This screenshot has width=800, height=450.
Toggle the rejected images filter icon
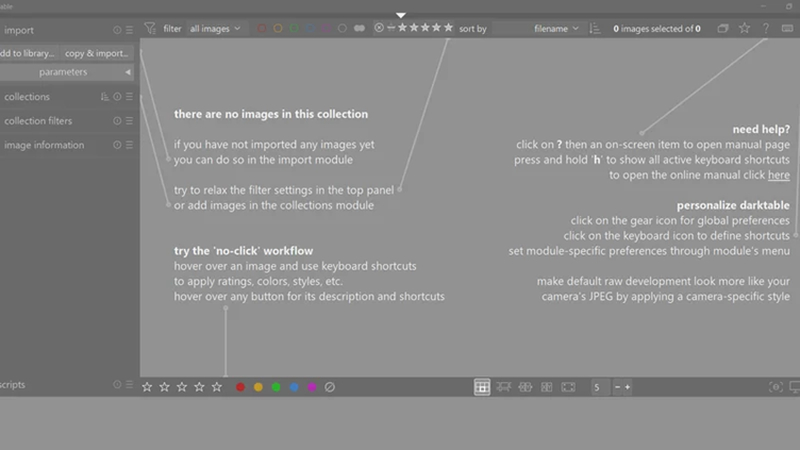[x=379, y=28]
